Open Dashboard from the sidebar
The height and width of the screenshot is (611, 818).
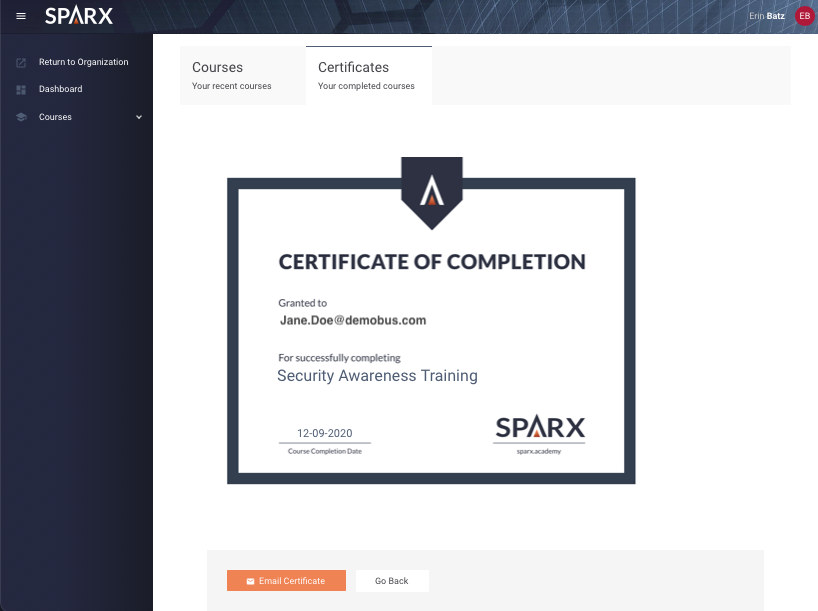[60, 89]
